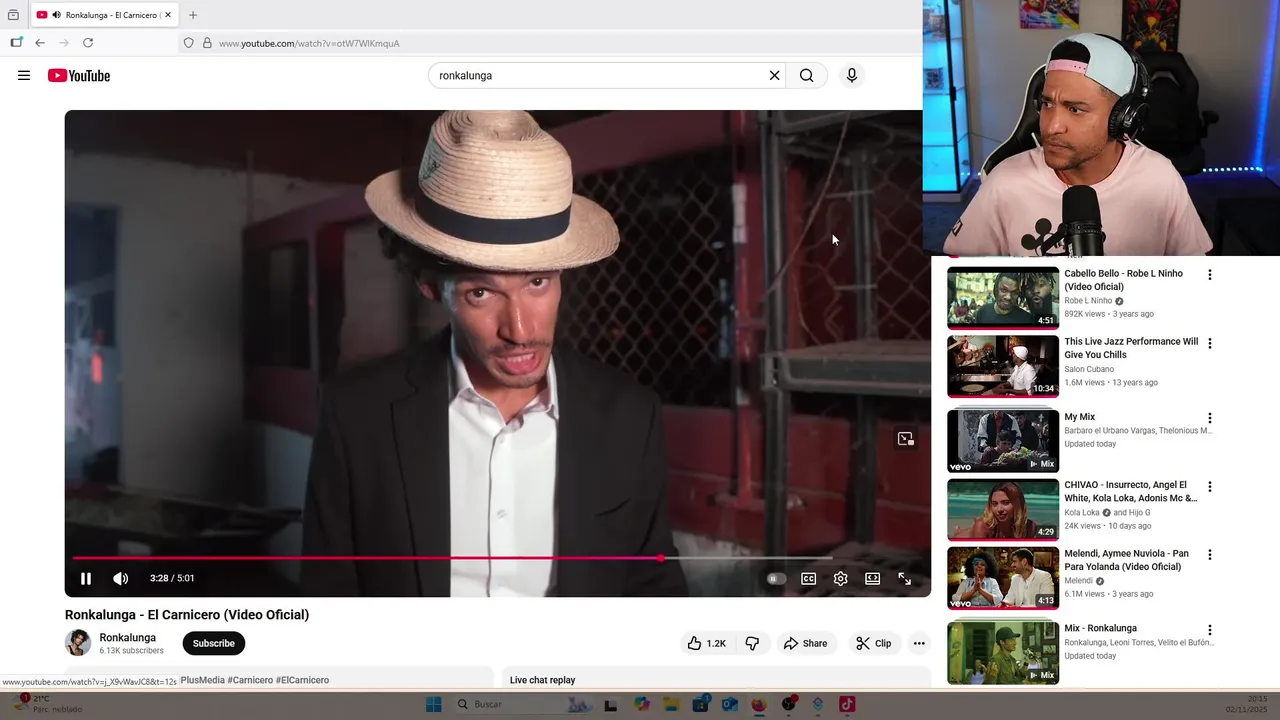Open options menu for Mix - Ronkalunga
This screenshot has width=1280, height=720.
click(1209, 630)
